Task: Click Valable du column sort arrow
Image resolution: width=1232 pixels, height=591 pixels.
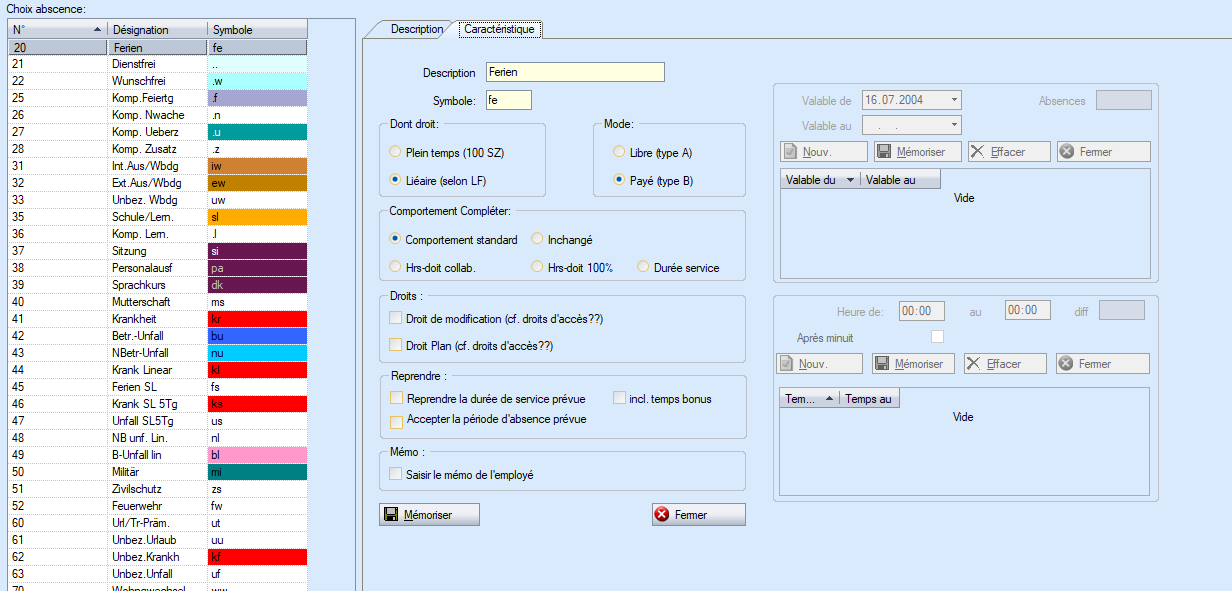Action: click(850, 180)
